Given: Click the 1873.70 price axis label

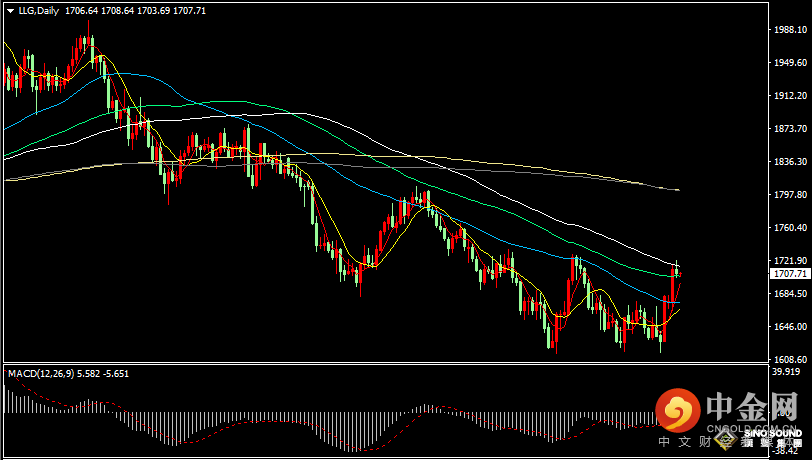Looking at the screenshot, I should pos(791,128).
